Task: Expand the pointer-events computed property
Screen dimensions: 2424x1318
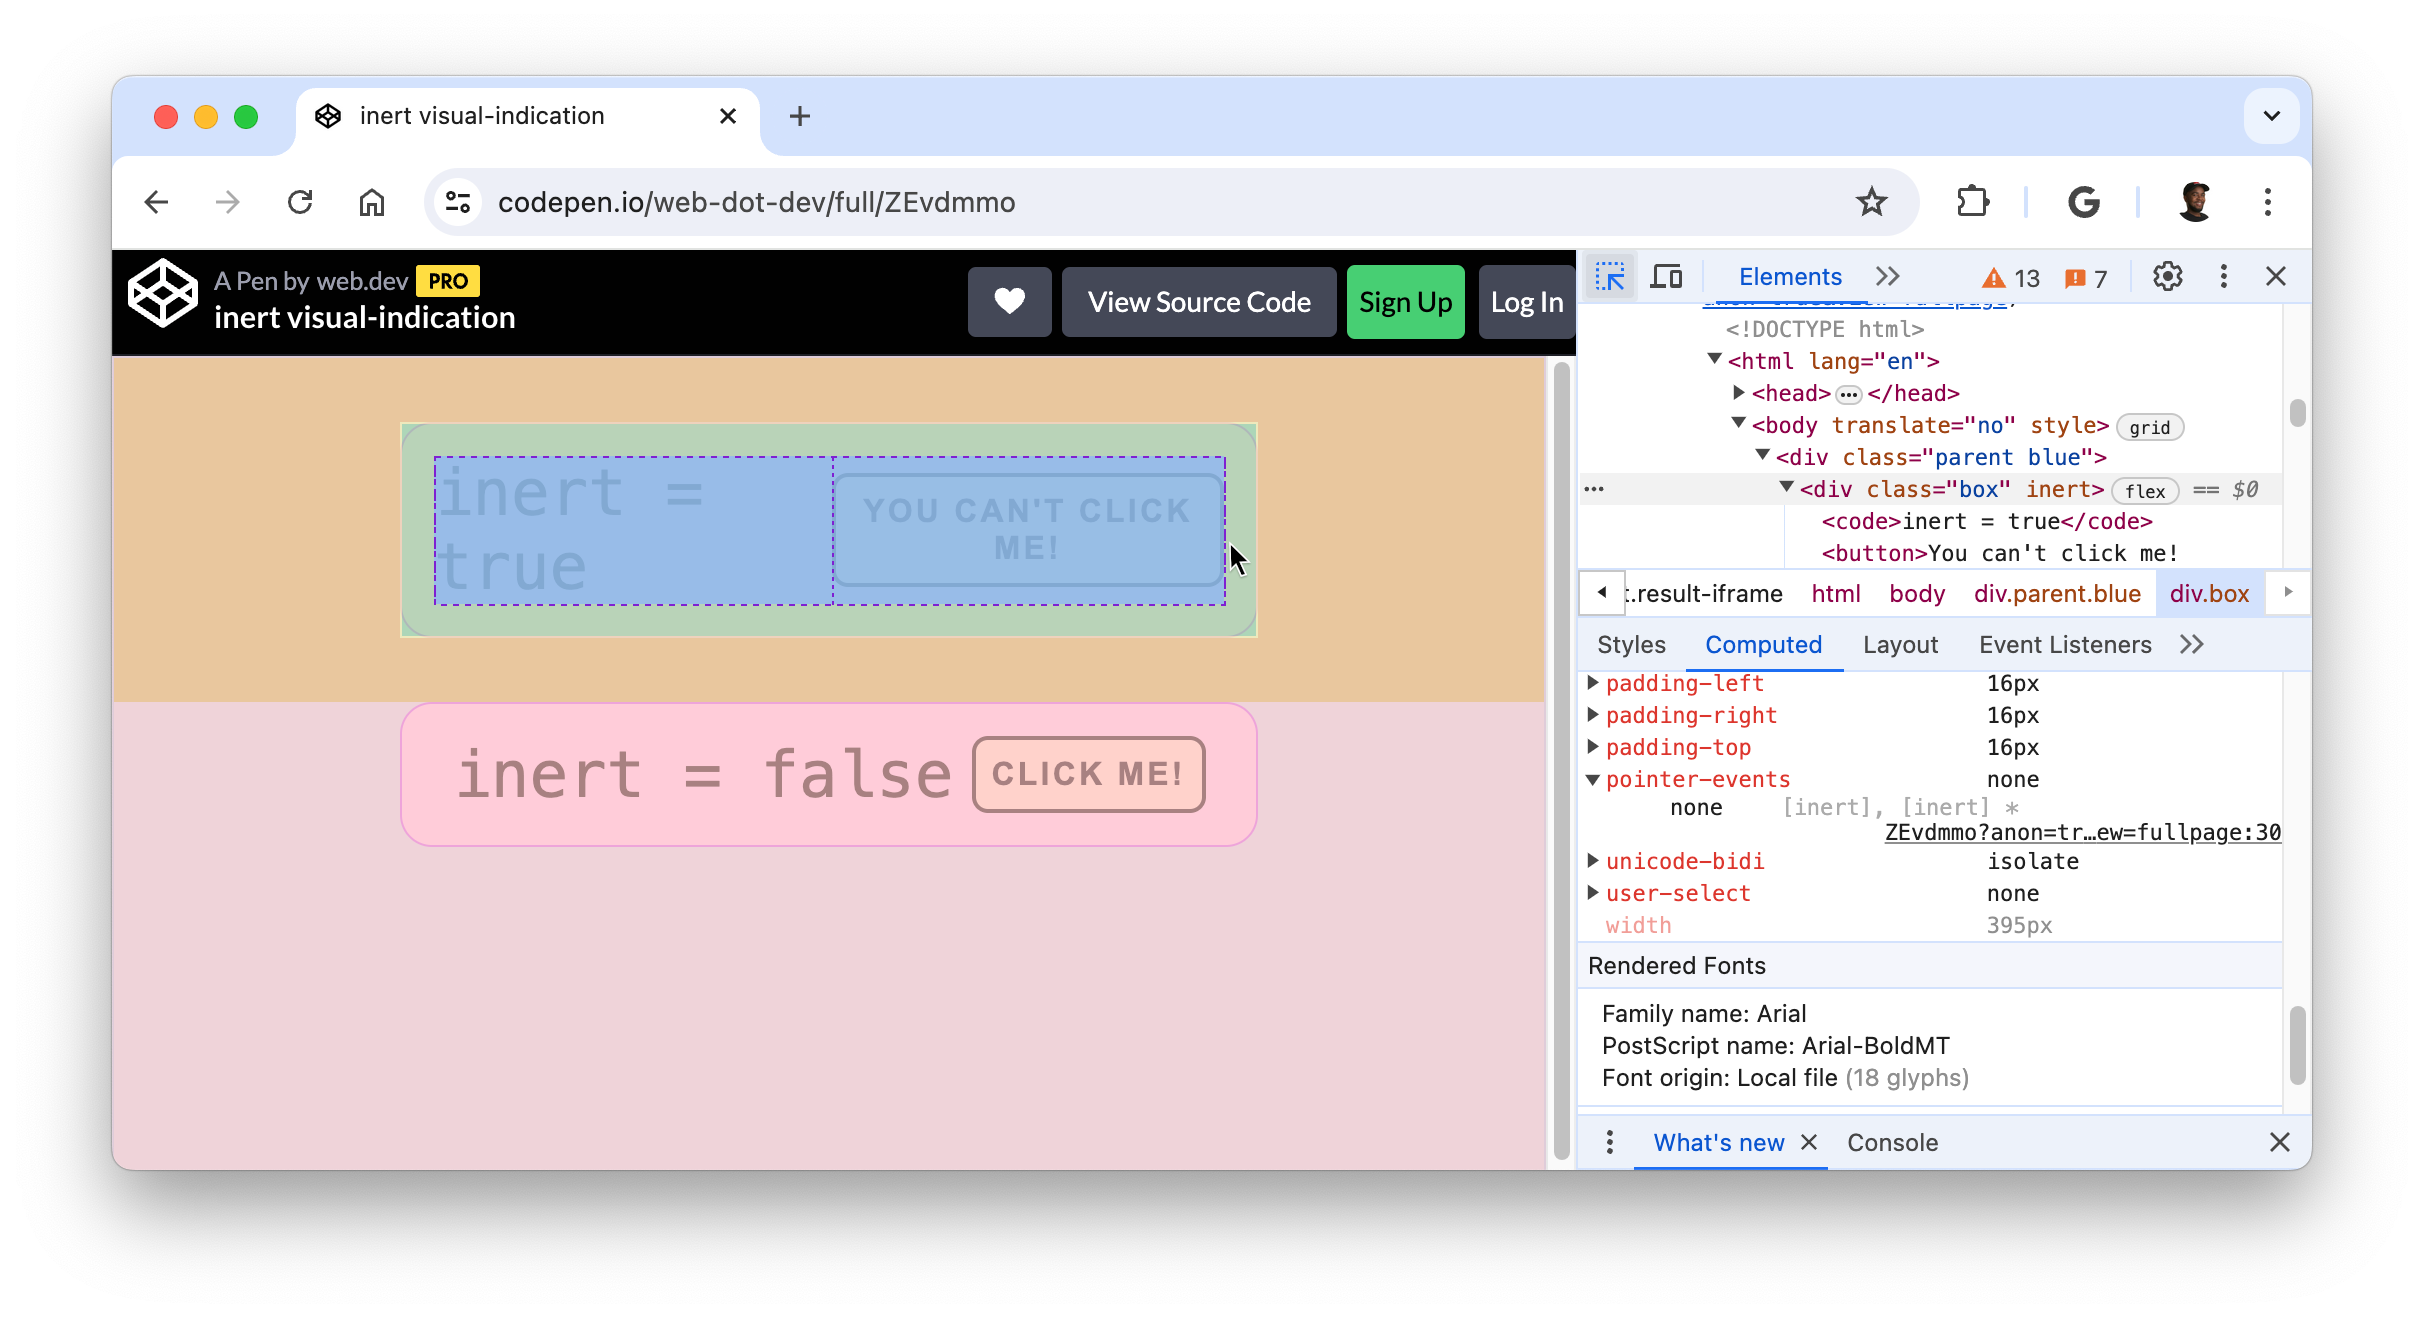Action: (x=1593, y=777)
